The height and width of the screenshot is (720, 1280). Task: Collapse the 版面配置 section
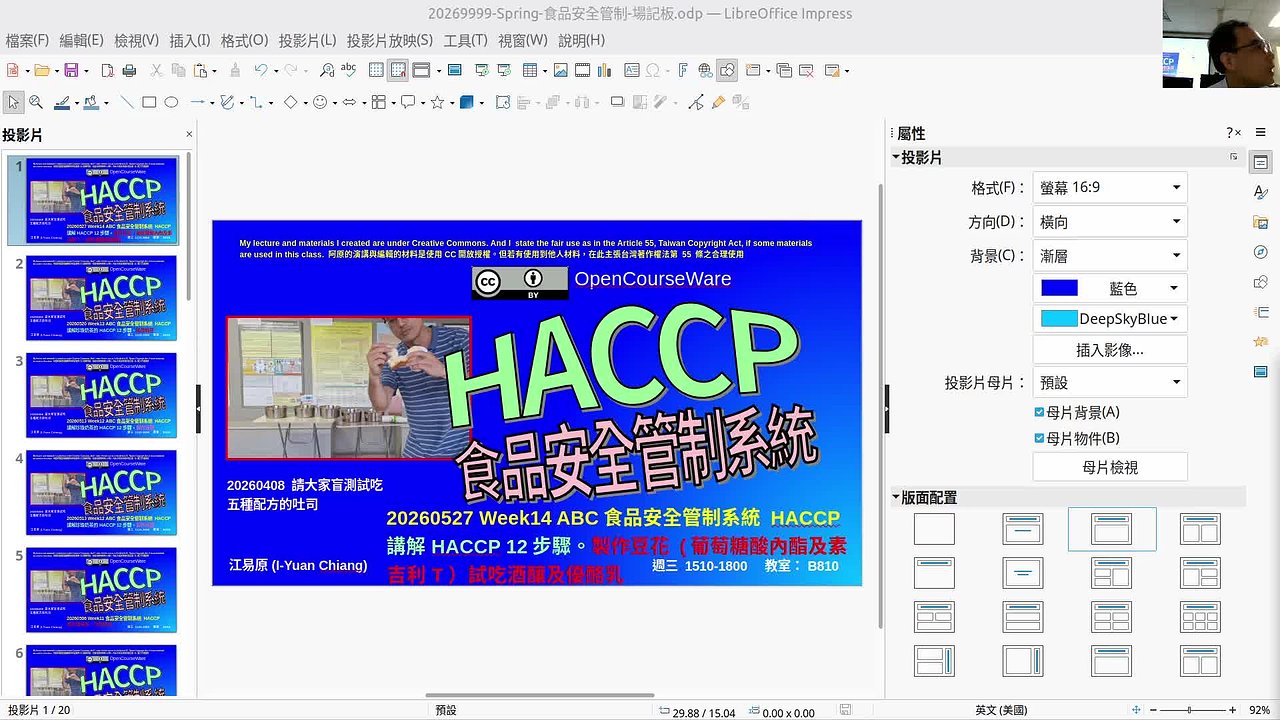[x=896, y=497]
